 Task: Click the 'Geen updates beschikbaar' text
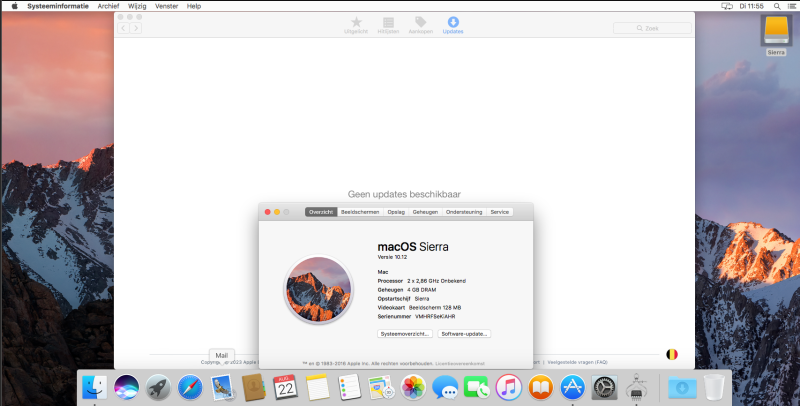404,194
